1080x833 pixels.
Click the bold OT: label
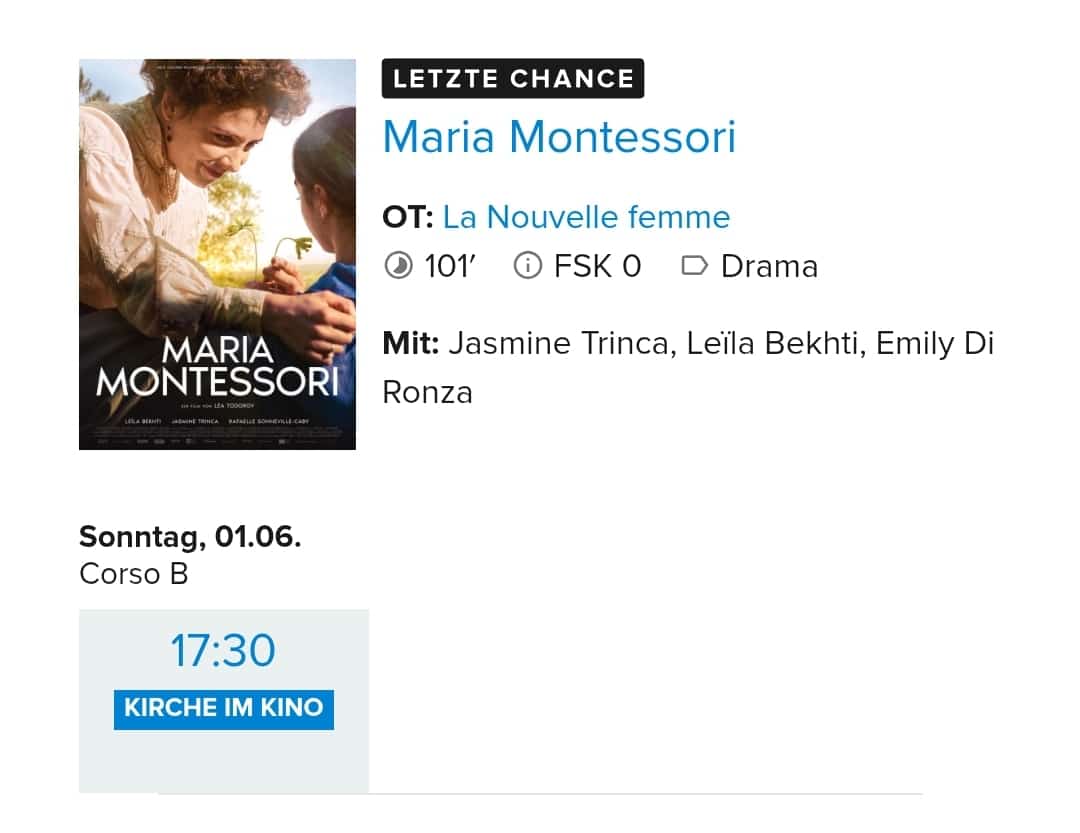pos(408,217)
